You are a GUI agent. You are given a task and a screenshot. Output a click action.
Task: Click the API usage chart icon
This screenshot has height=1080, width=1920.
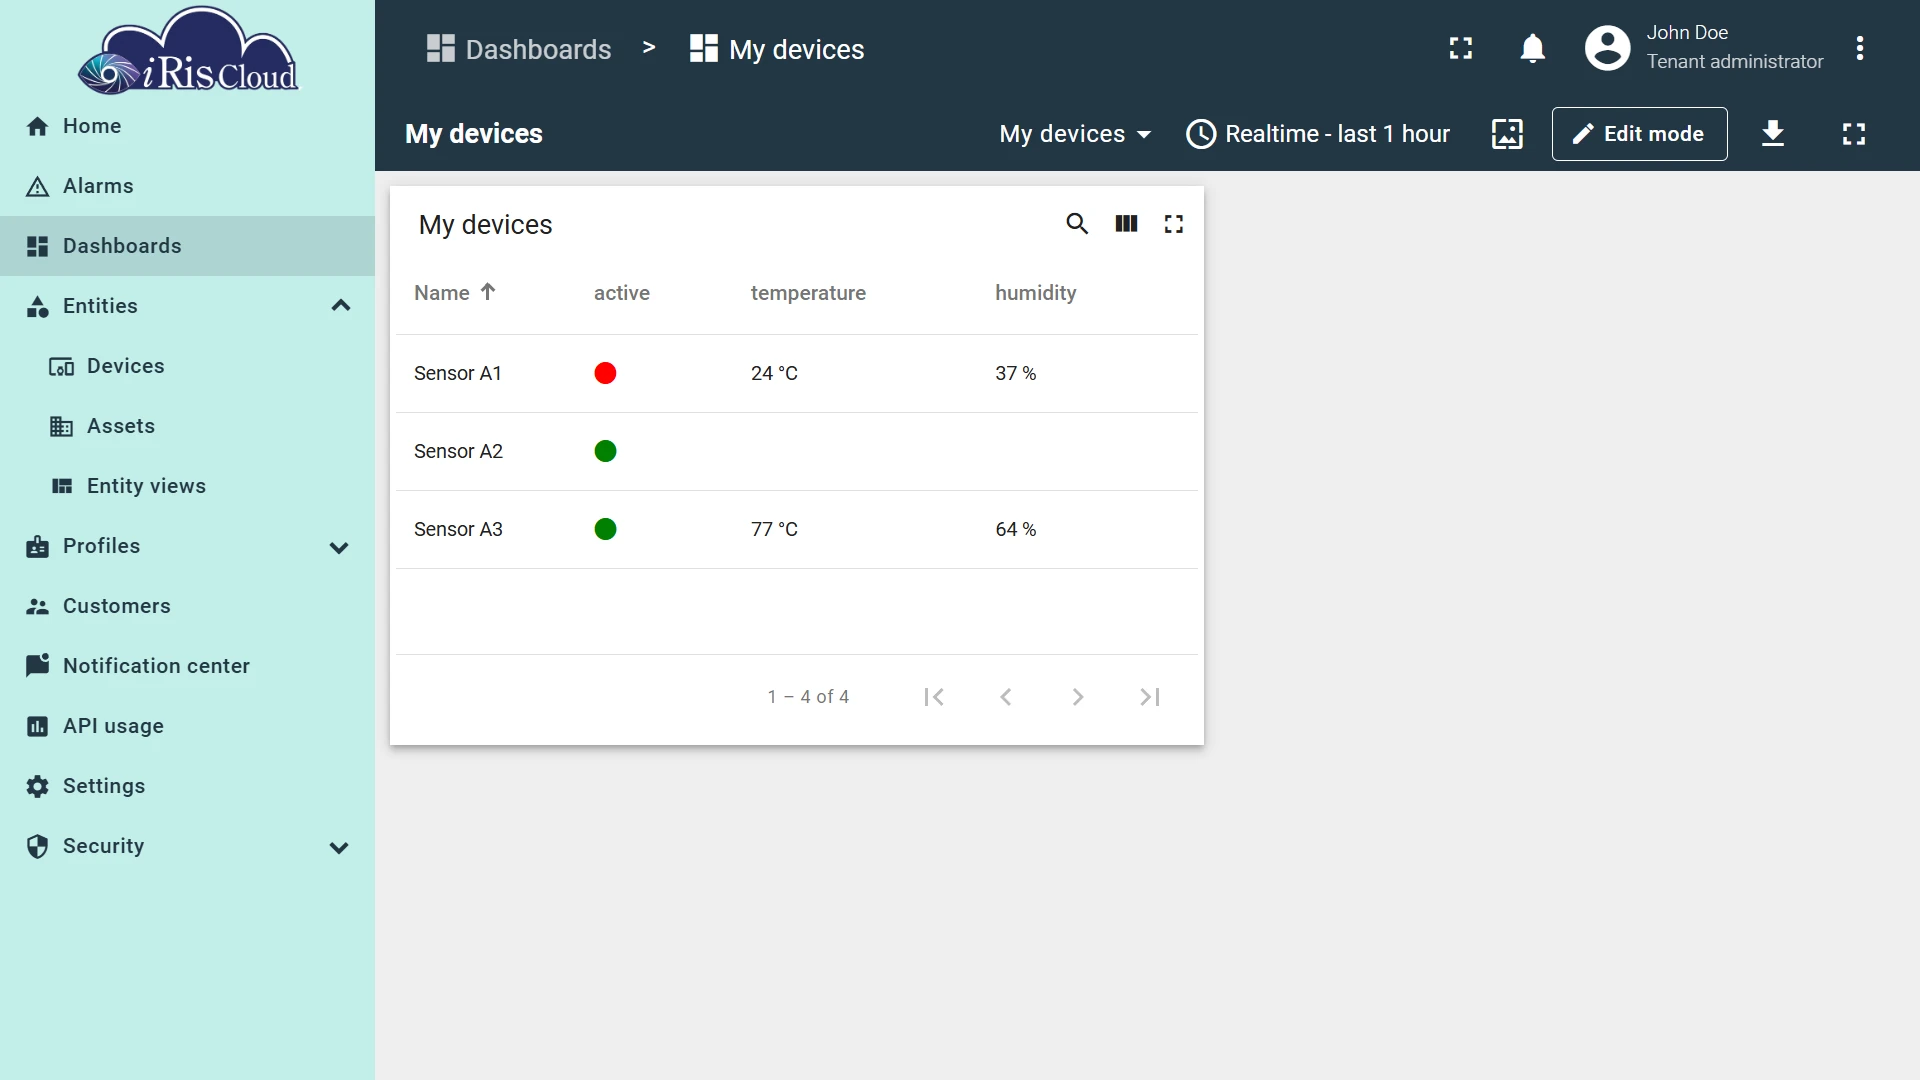[x=37, y=726]
